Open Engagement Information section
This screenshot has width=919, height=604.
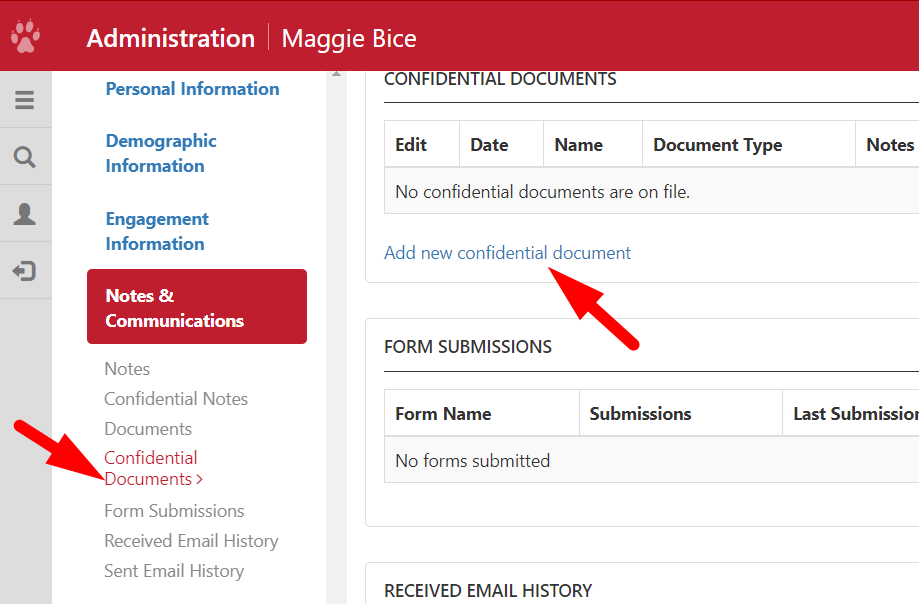(x=157, y=231)
